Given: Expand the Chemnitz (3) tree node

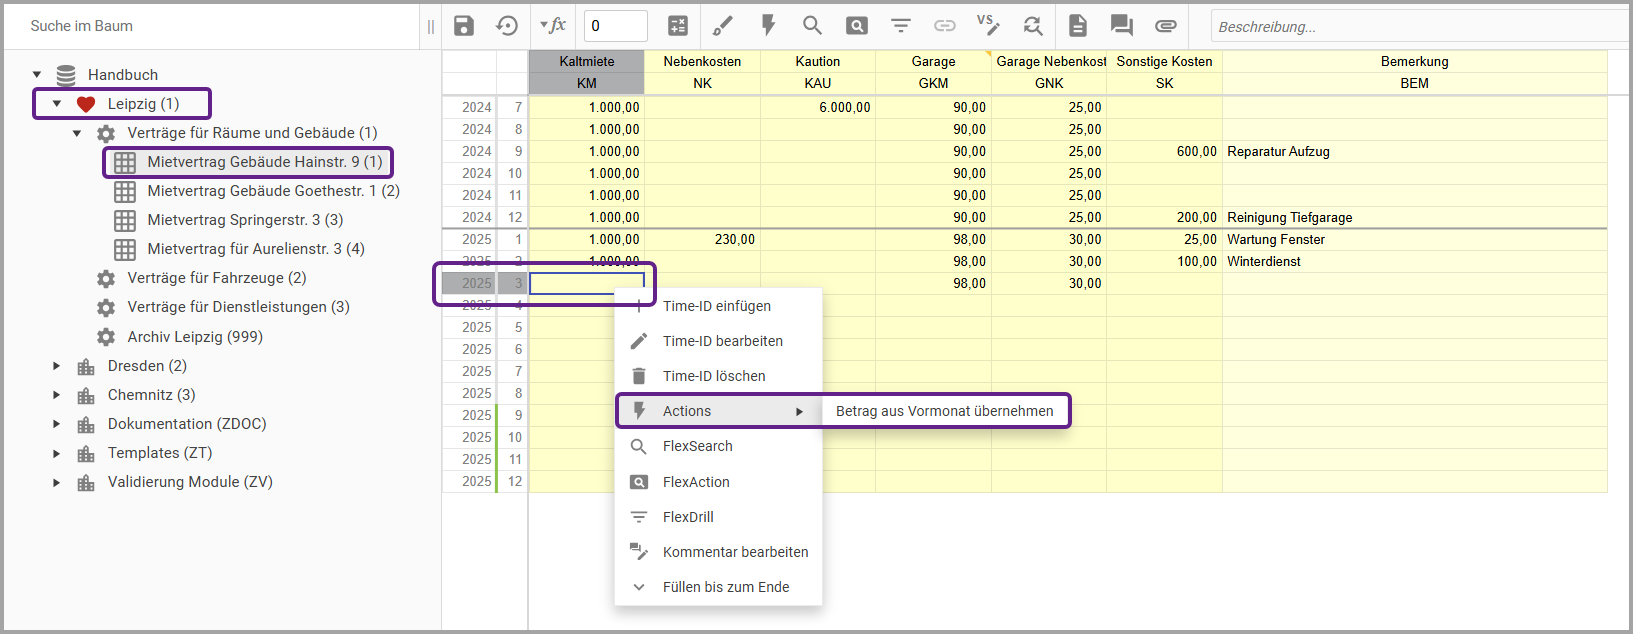Looking at the screenshot, I should (x=57, y=395).
